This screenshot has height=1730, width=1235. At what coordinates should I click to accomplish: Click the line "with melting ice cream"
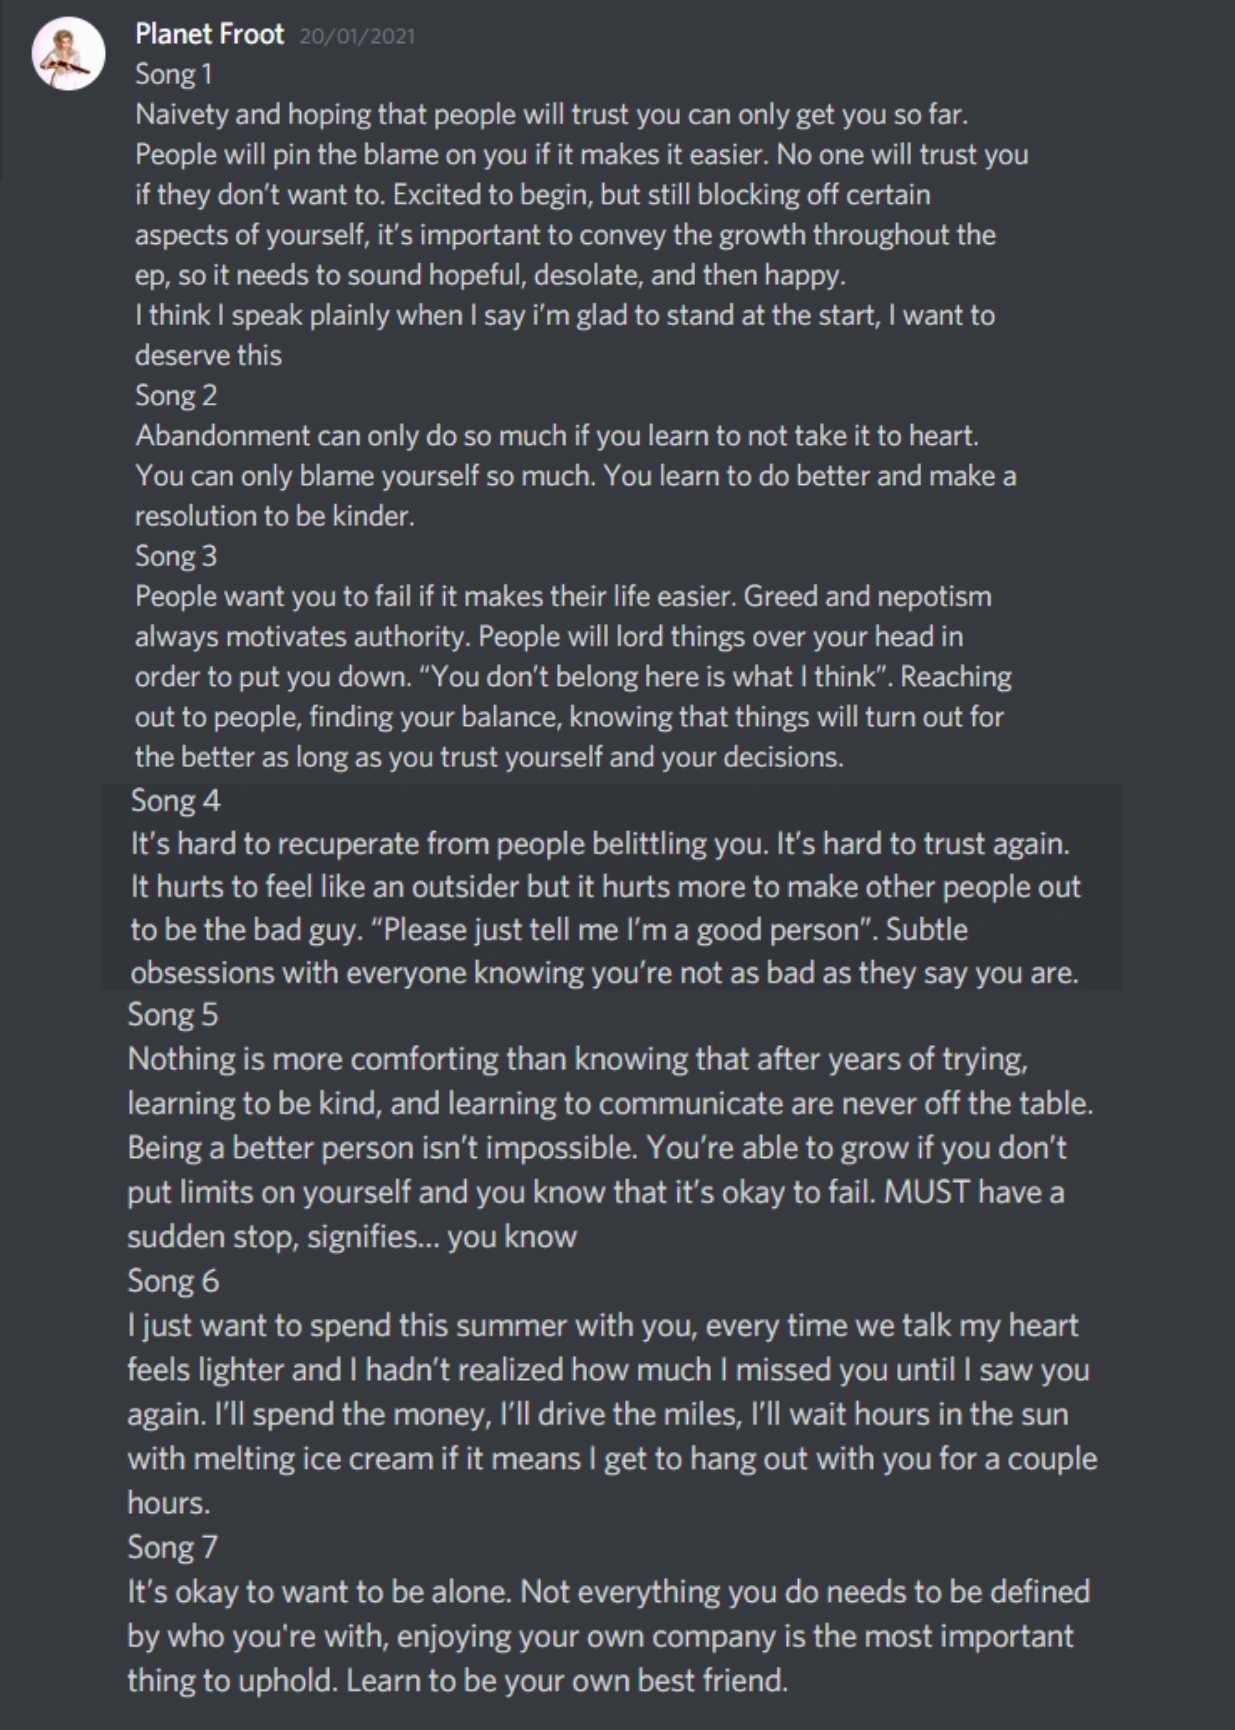coord(611,1458)
